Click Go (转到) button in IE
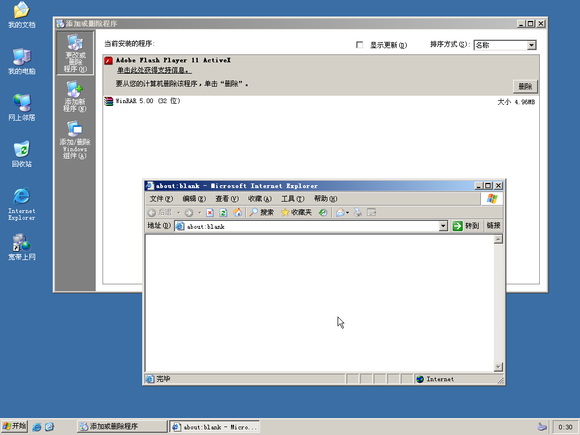The width and height of the screenshot is (580, 435). click(465, 226)
